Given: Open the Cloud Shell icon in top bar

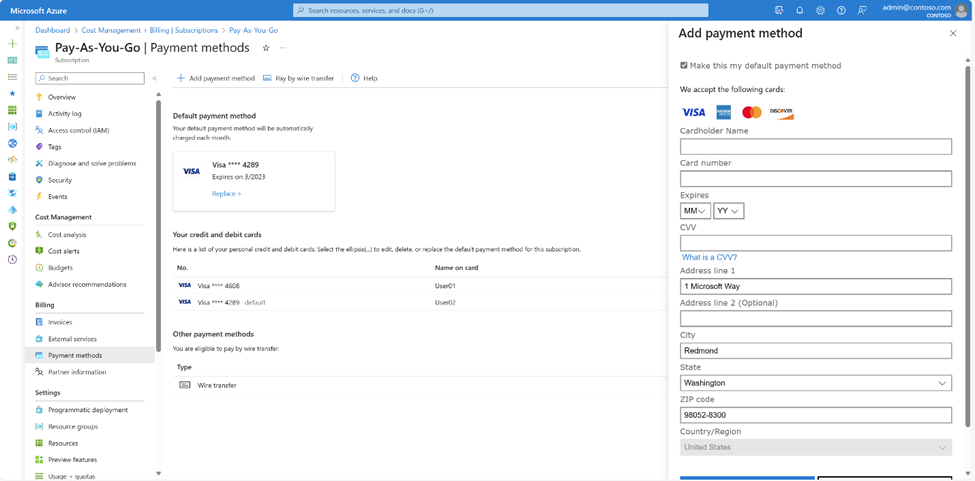Looking at the screenshot, I should coord(779,11).
